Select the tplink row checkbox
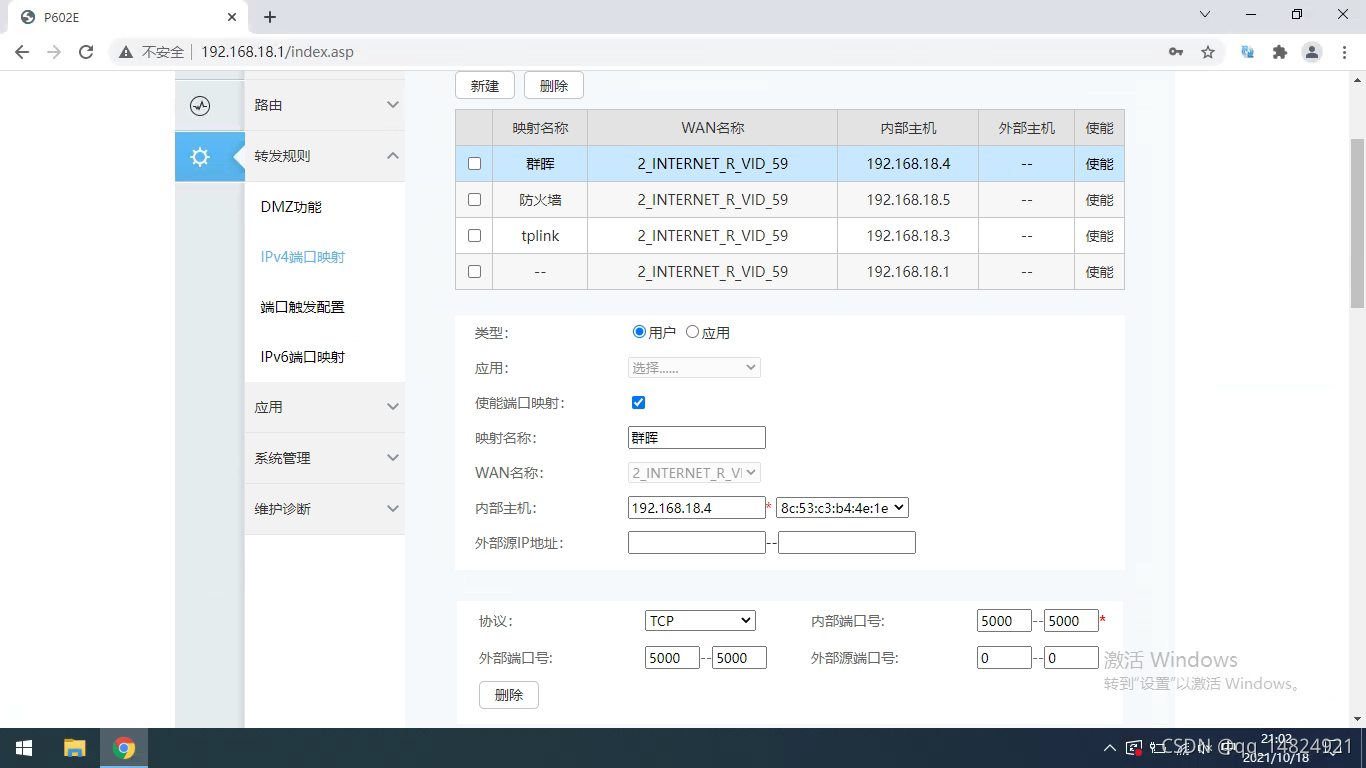This screenshot has width=1366, height=768. coord(474,236)
